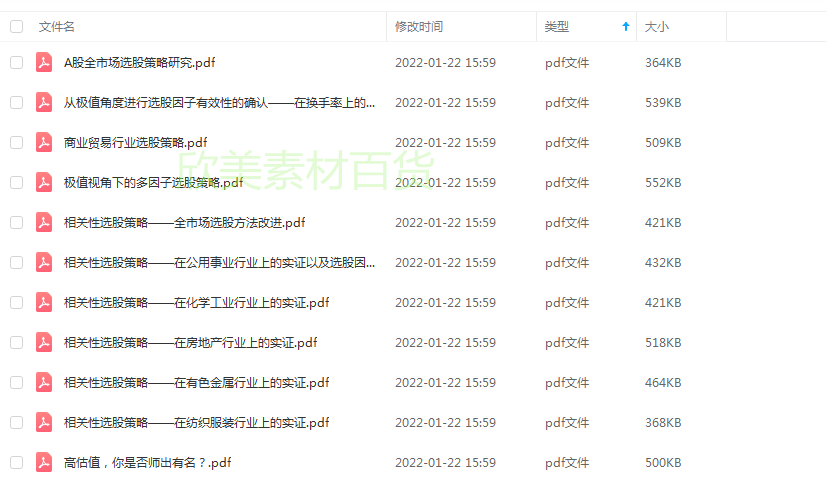Click modified time of 商业贸易行业选股策略.pdf

pyautogui.click(x=446, y=143)
